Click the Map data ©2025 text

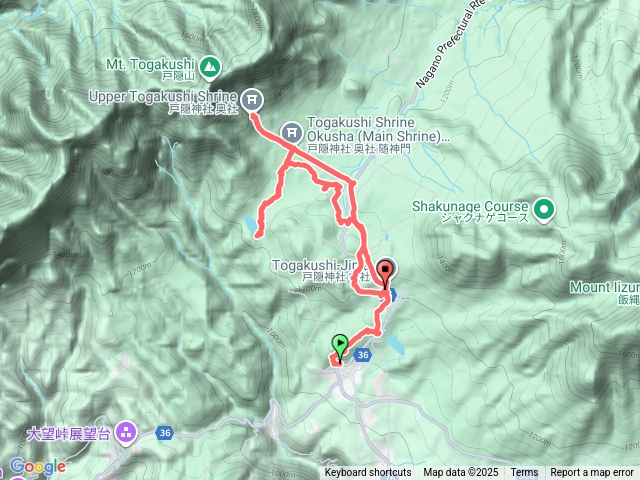click(461, 473)
